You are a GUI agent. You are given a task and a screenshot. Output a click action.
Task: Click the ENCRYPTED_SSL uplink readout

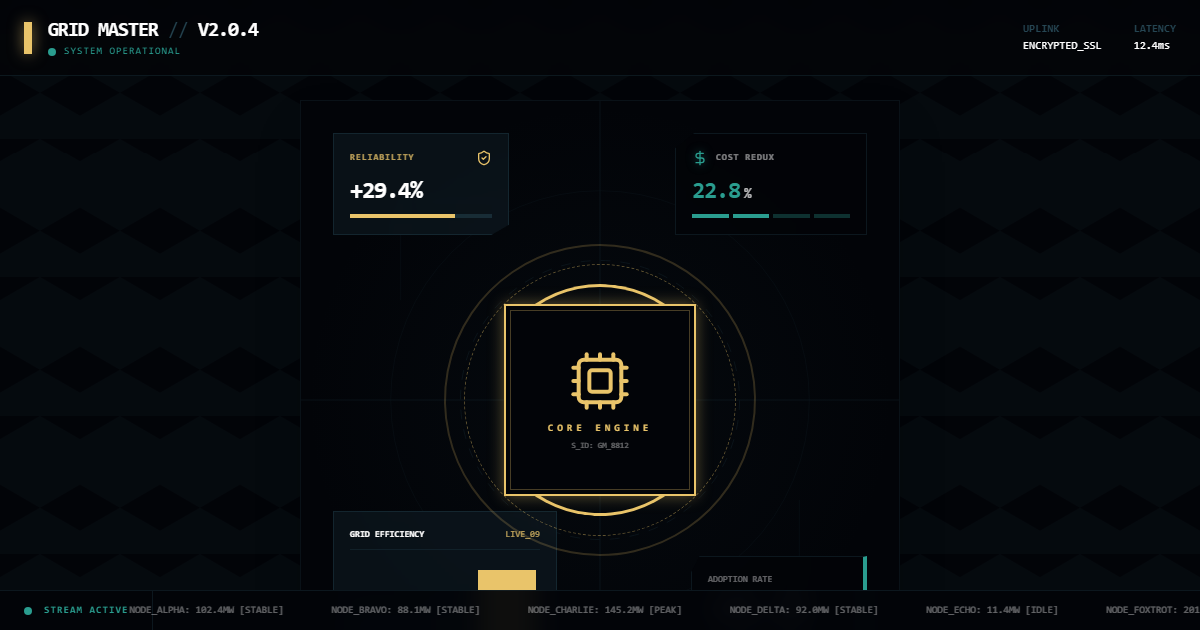(x=1062, y=45)
